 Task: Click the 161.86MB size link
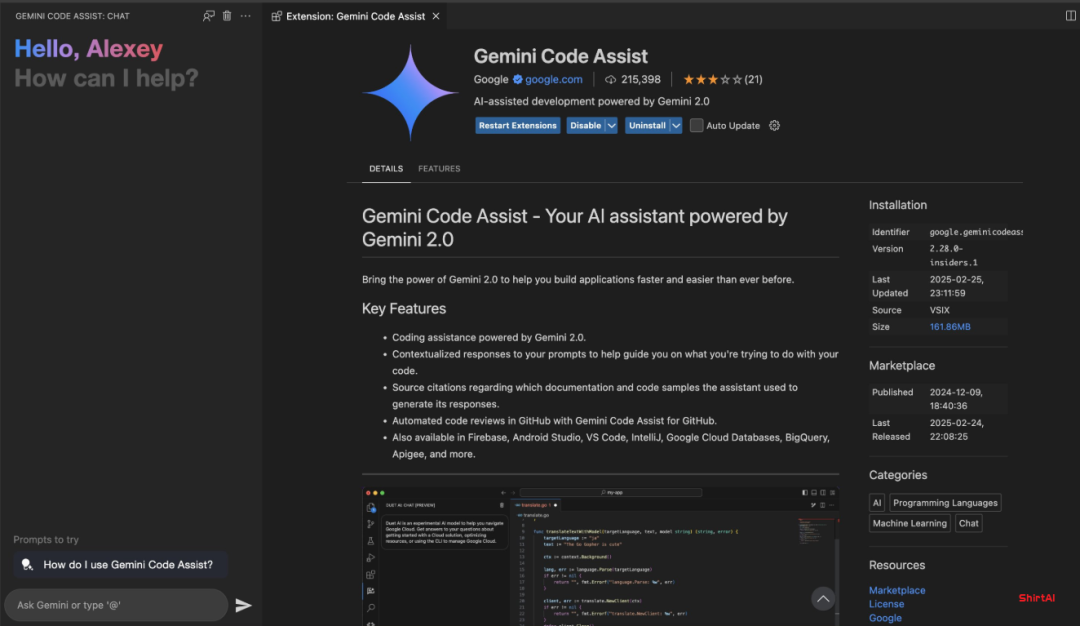tap(950, 327)
